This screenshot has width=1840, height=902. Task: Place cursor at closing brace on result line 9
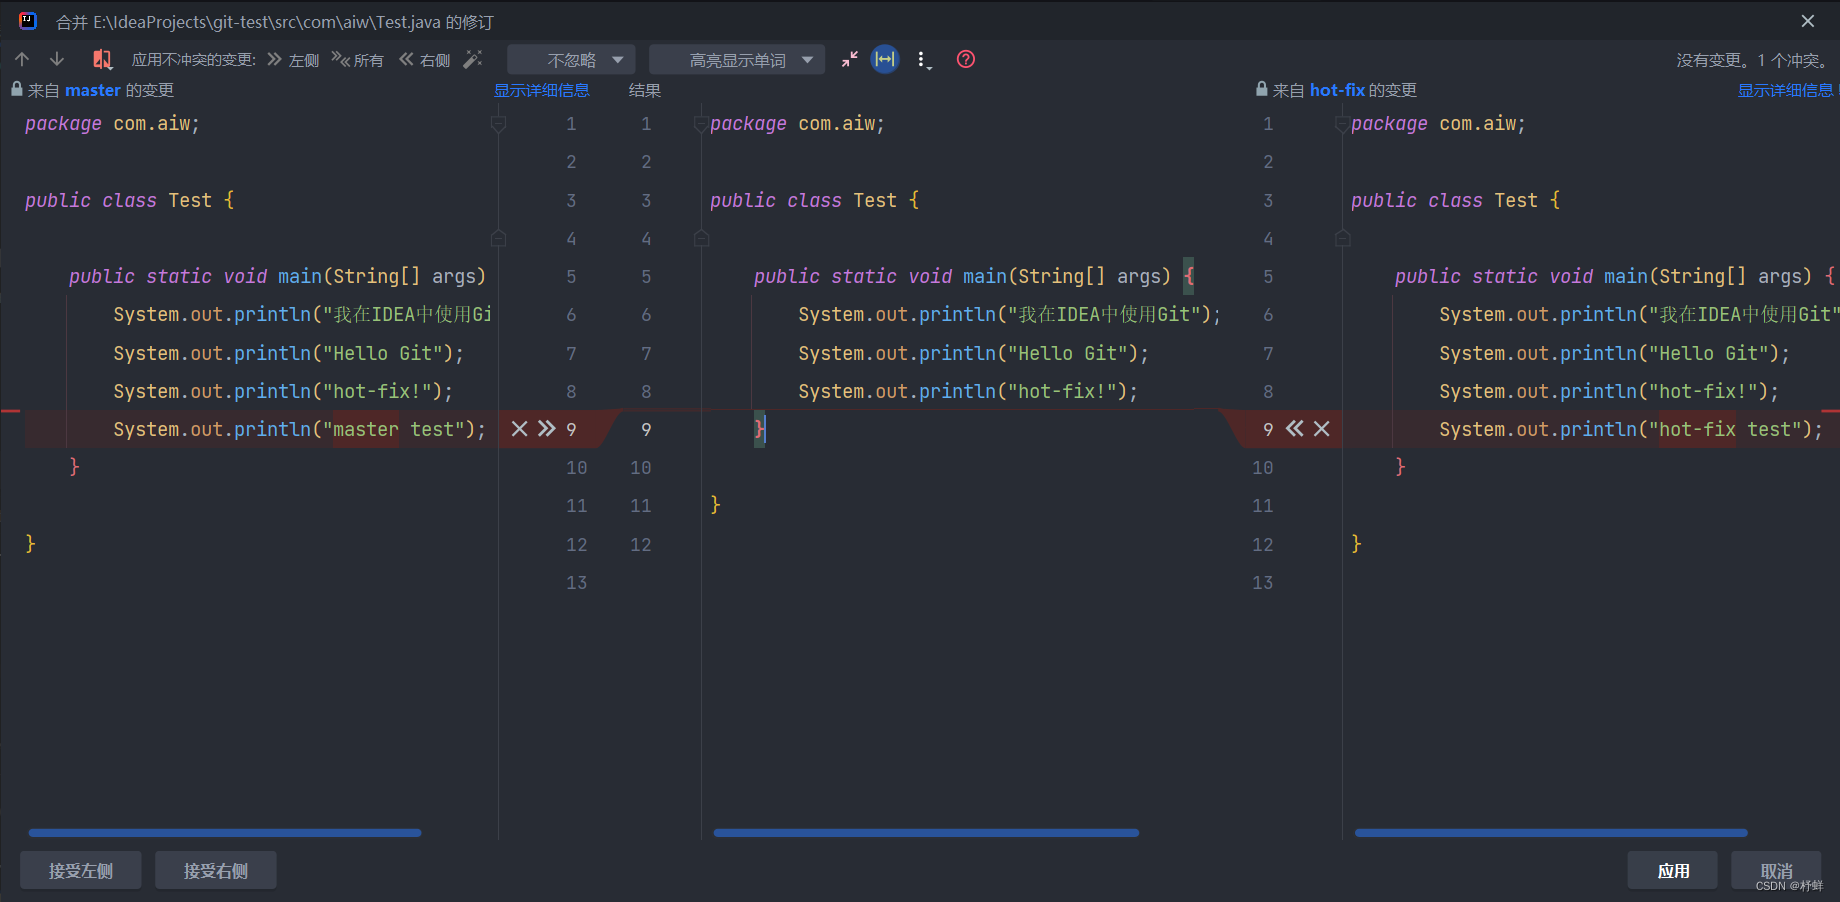click(x=760, y=429)
